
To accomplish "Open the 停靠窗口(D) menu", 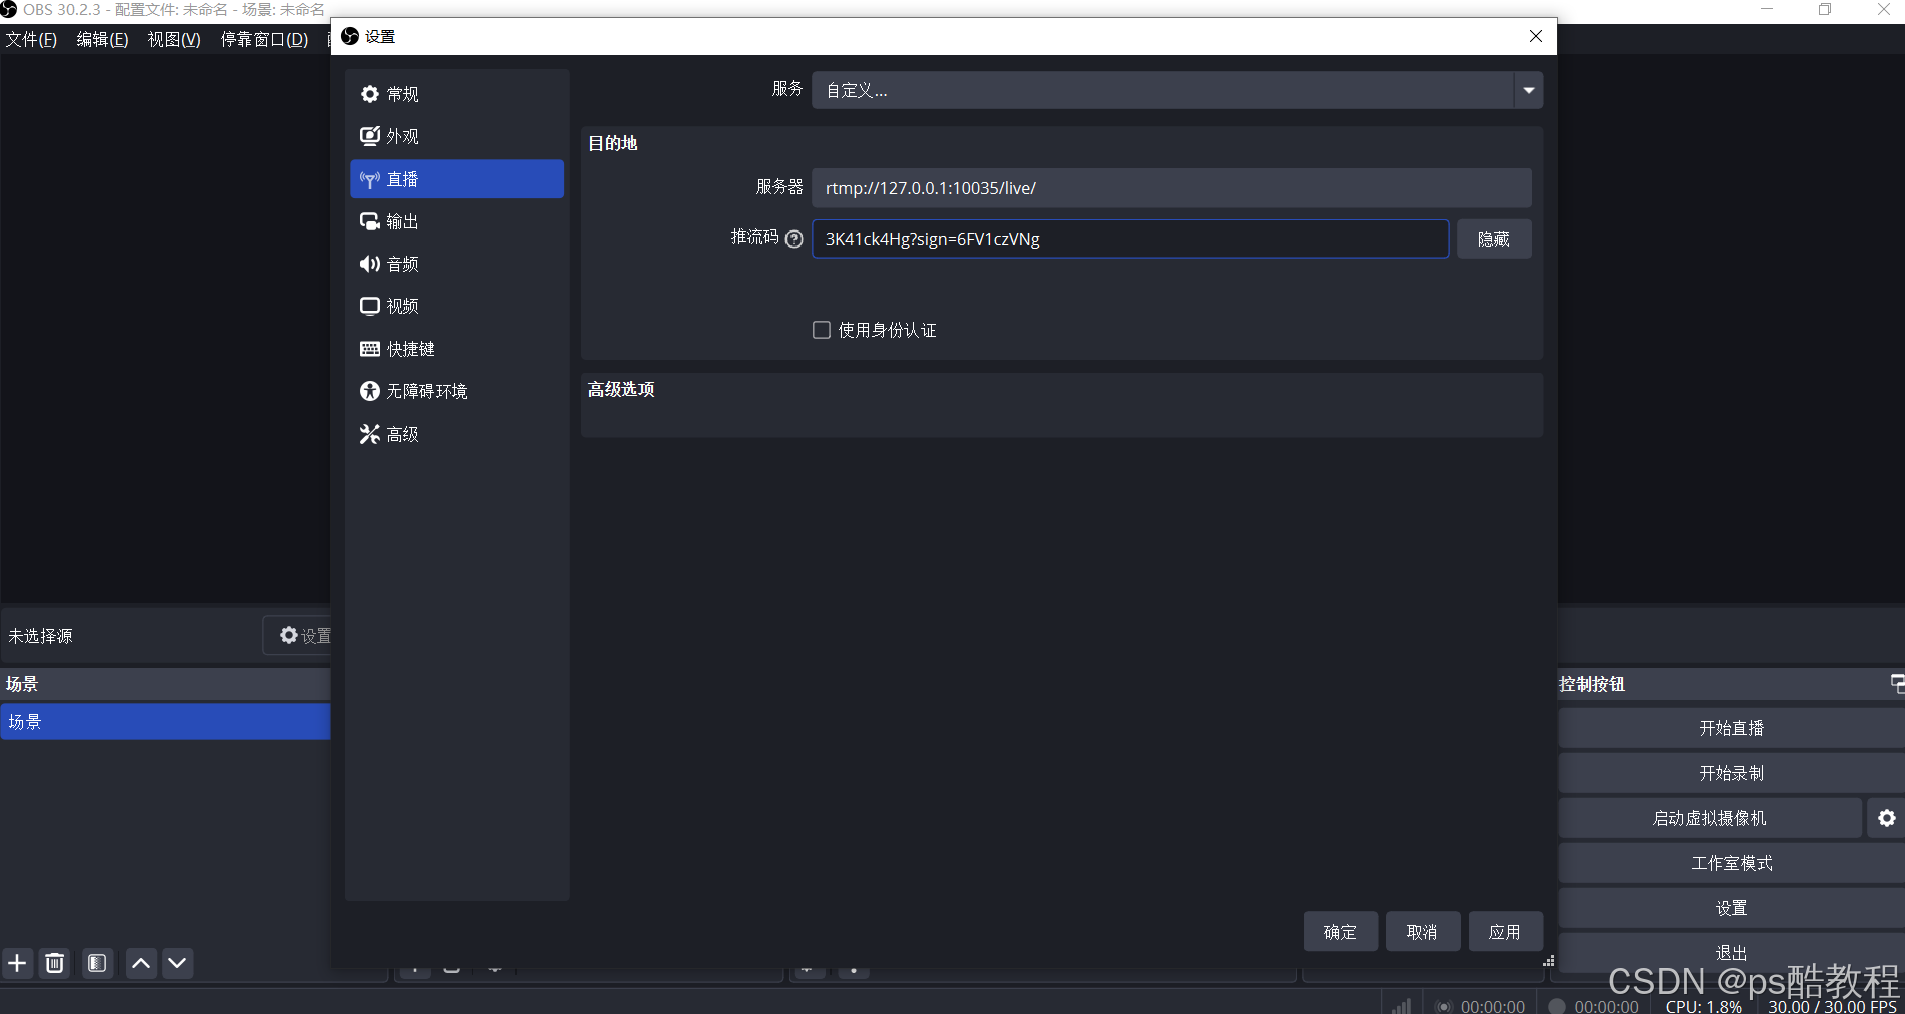I will (x=264, y=40).
